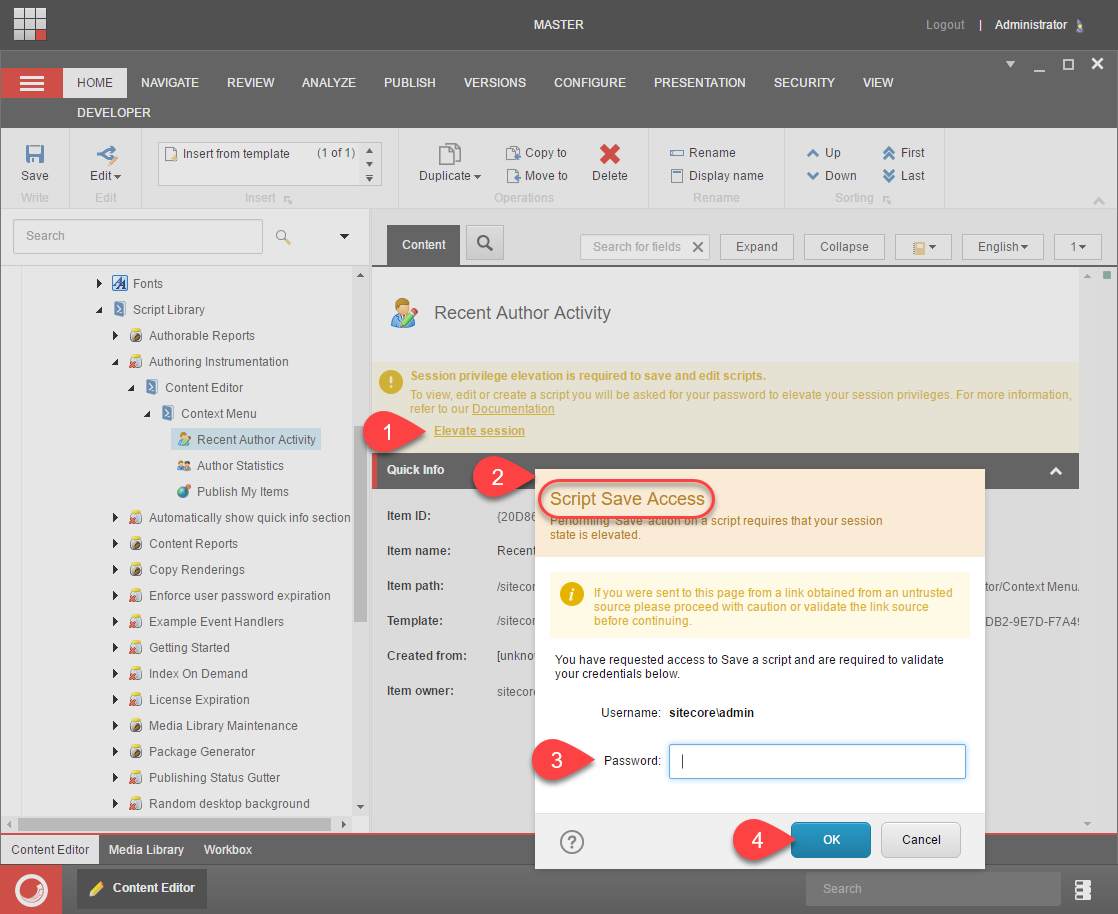Click the Save disk icon in ribbon
Screen dimensions: 1118x914
(x=35, y=155)
